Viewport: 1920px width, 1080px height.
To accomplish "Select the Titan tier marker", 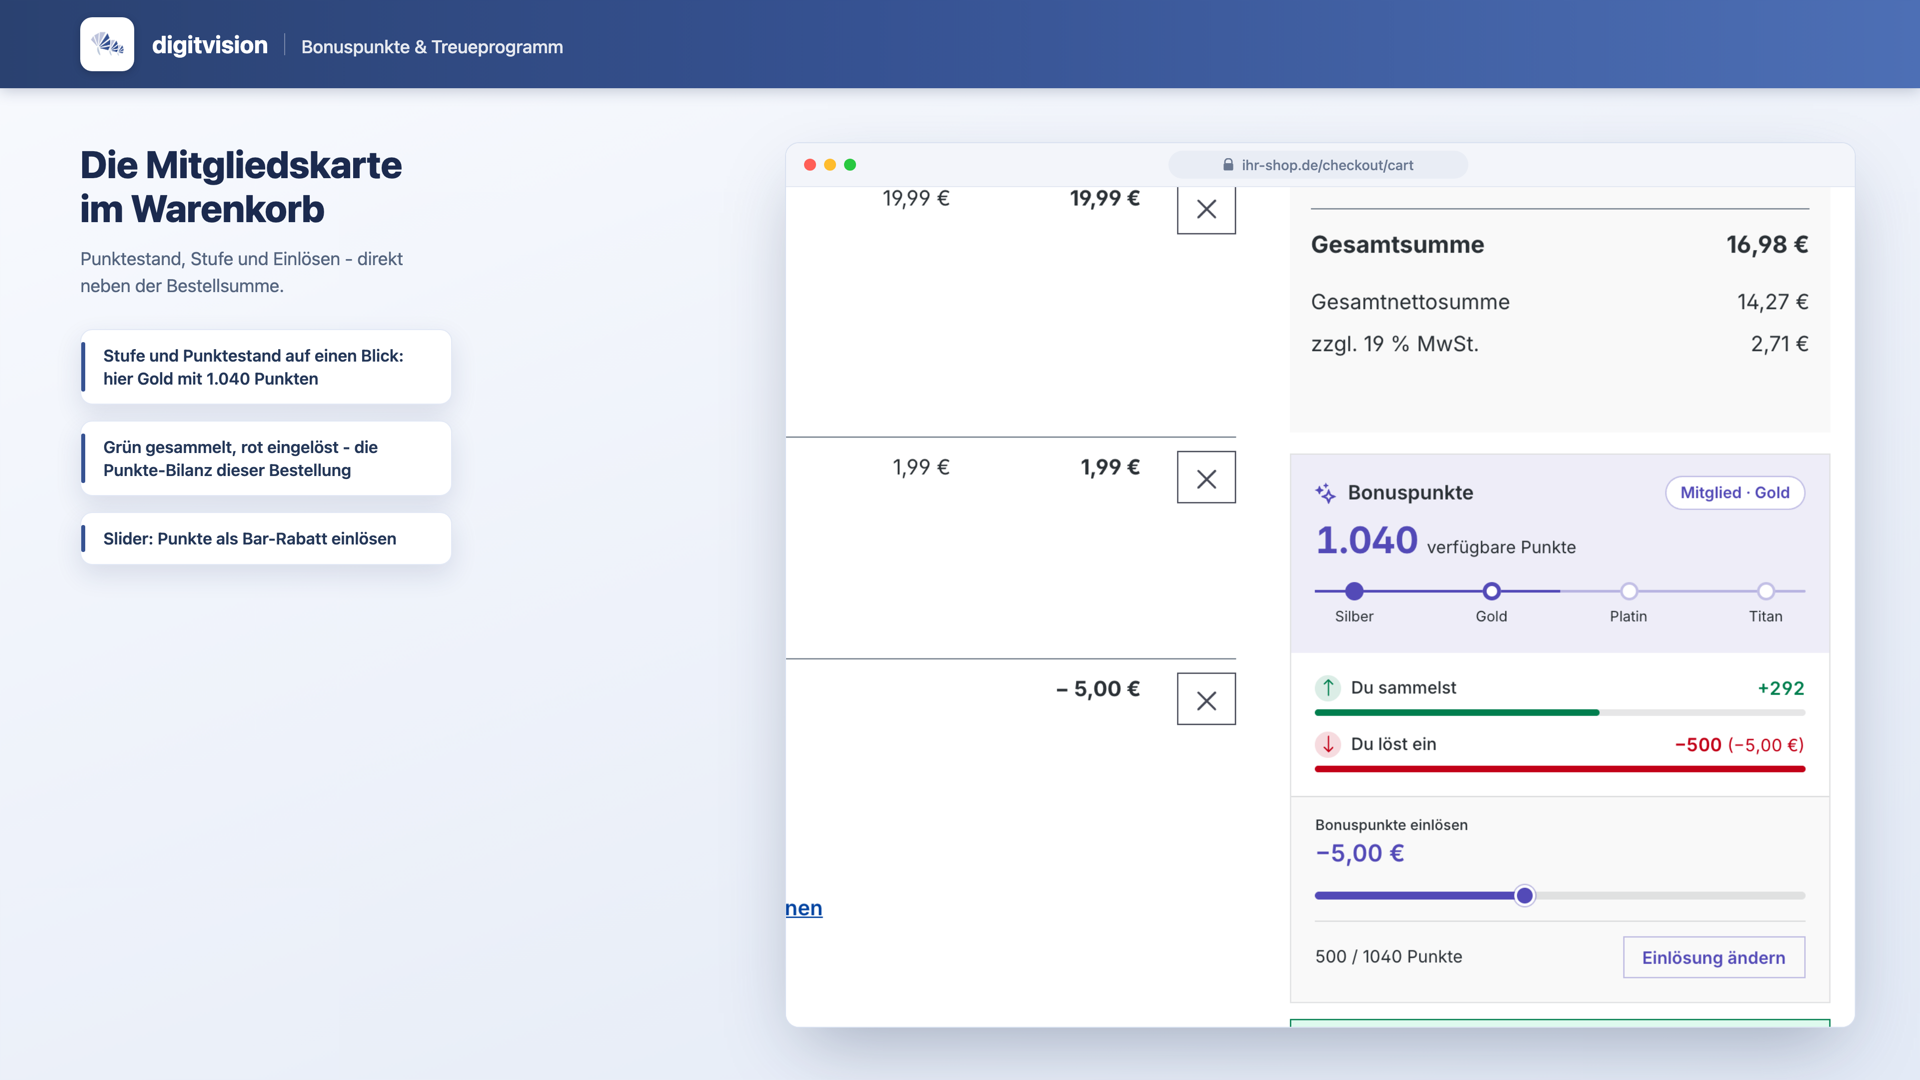I will [1766, 591].
